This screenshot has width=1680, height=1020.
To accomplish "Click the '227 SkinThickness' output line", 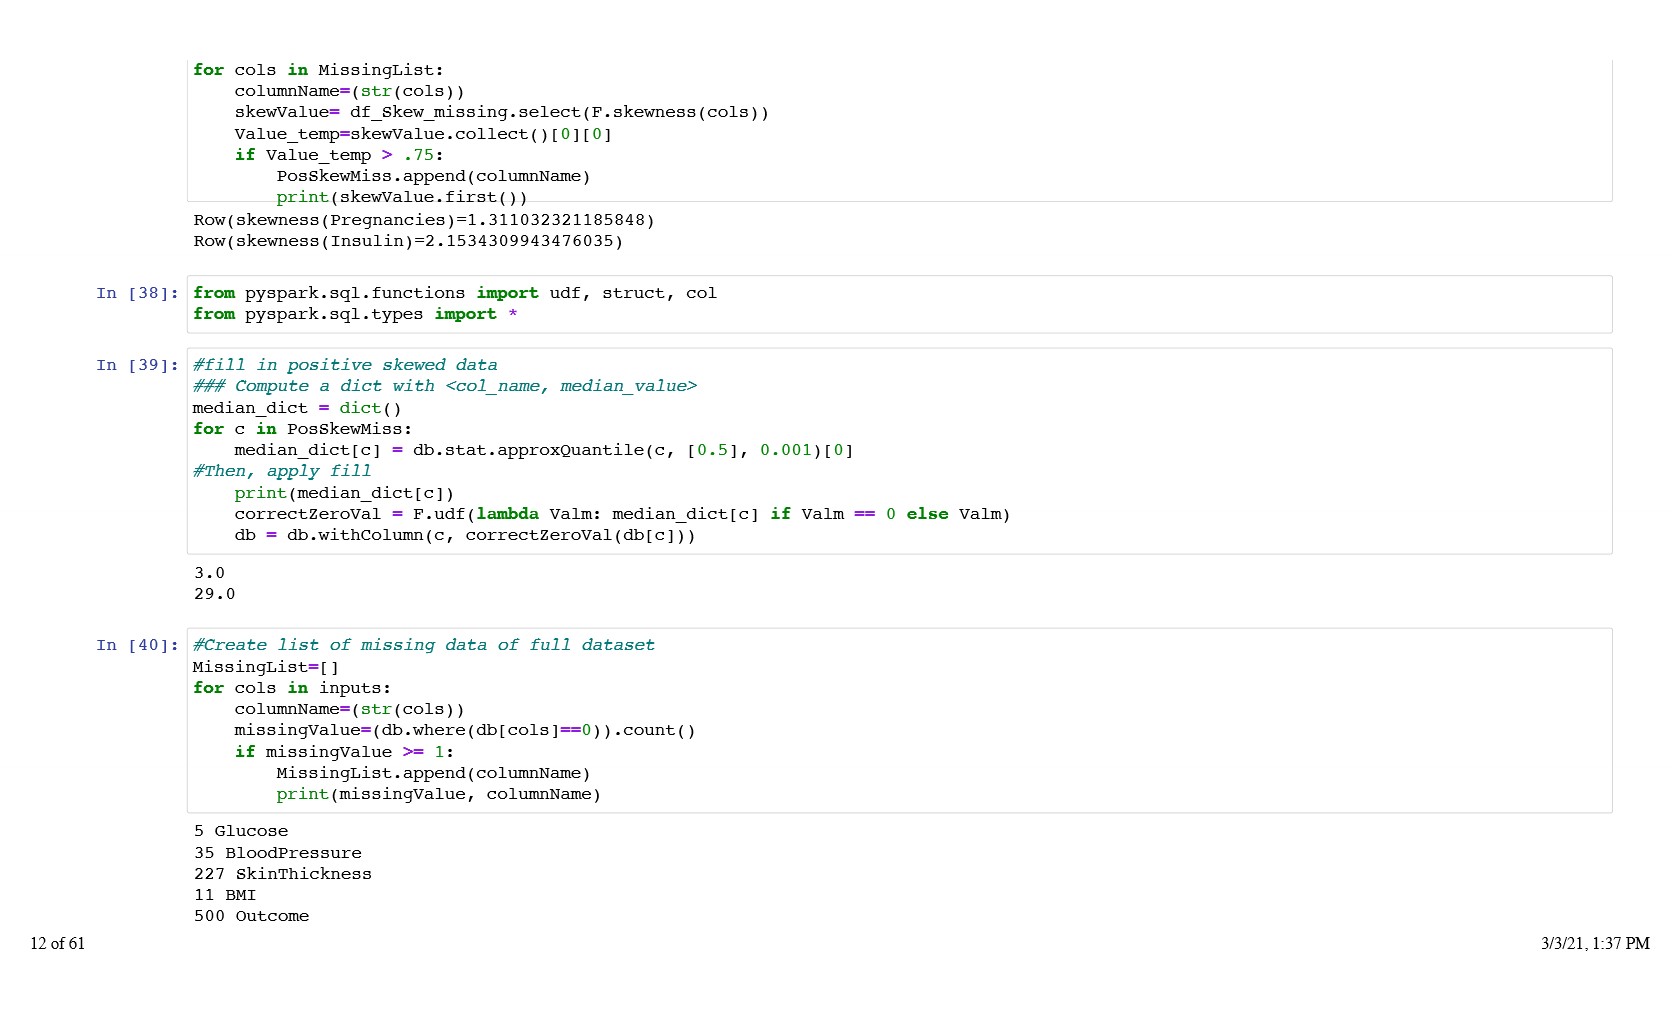I will 283,874.
